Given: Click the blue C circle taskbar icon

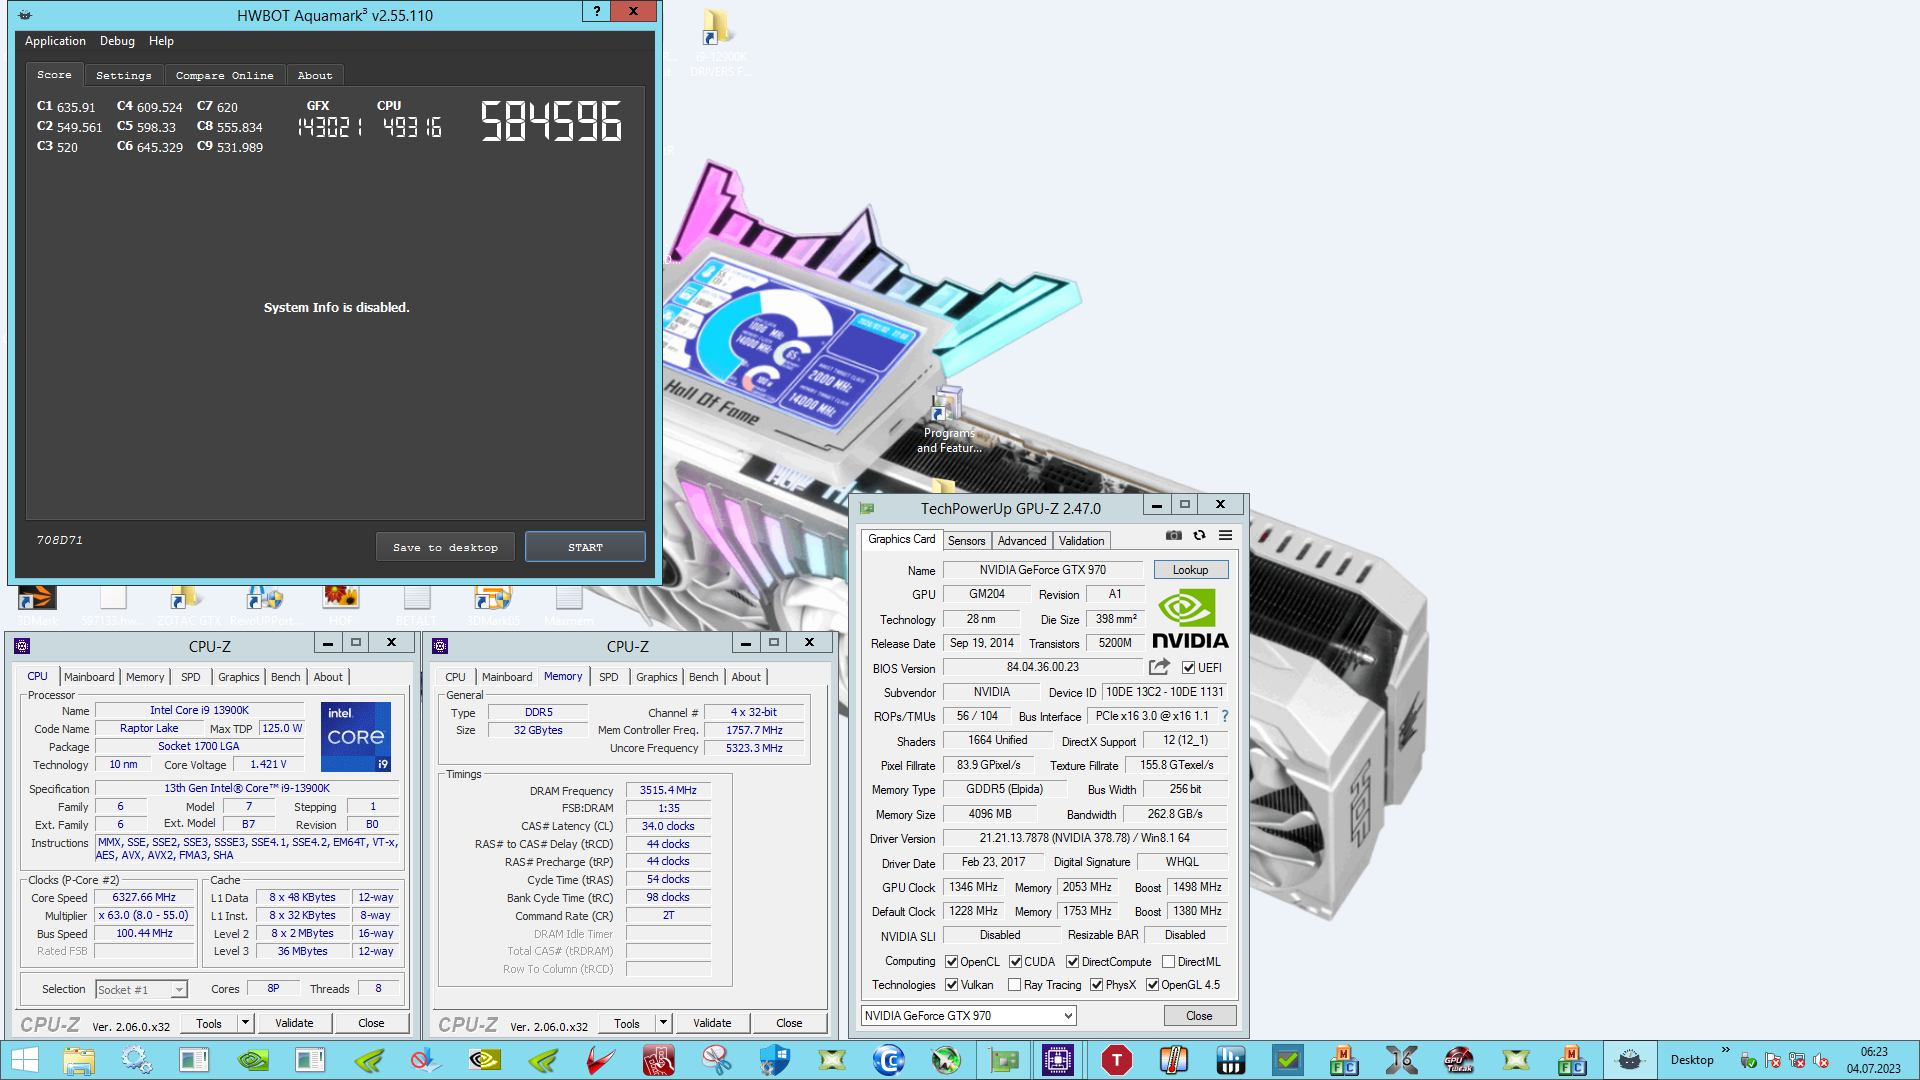Looking at the screenshot, I should tap(888, 1060).
